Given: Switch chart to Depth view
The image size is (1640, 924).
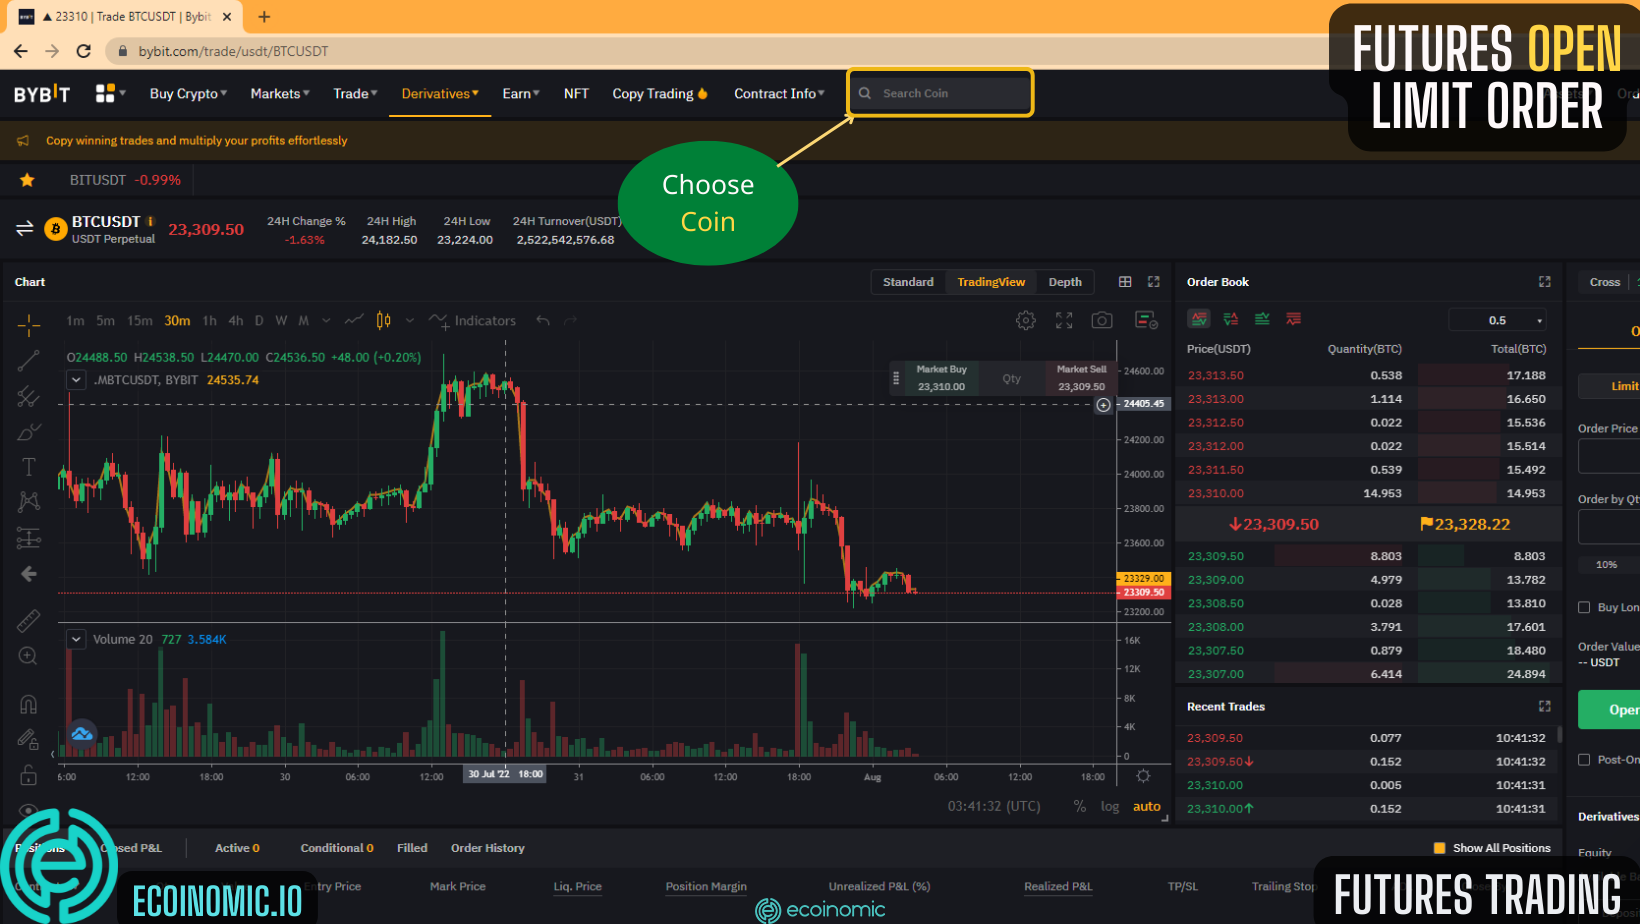Looking at the screenshot, I should coord(1065,282).
